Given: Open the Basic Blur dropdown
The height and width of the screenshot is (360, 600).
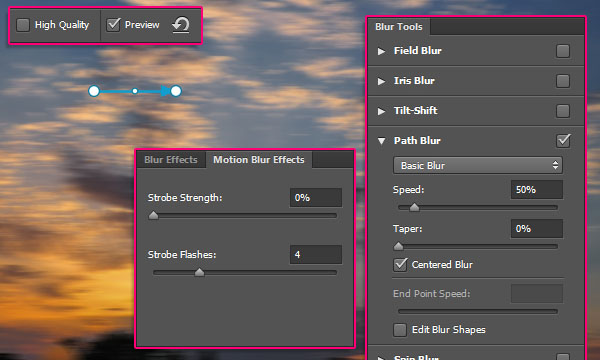Looking at the screenshot, I should pyautogui.click(x=478, y=165).
